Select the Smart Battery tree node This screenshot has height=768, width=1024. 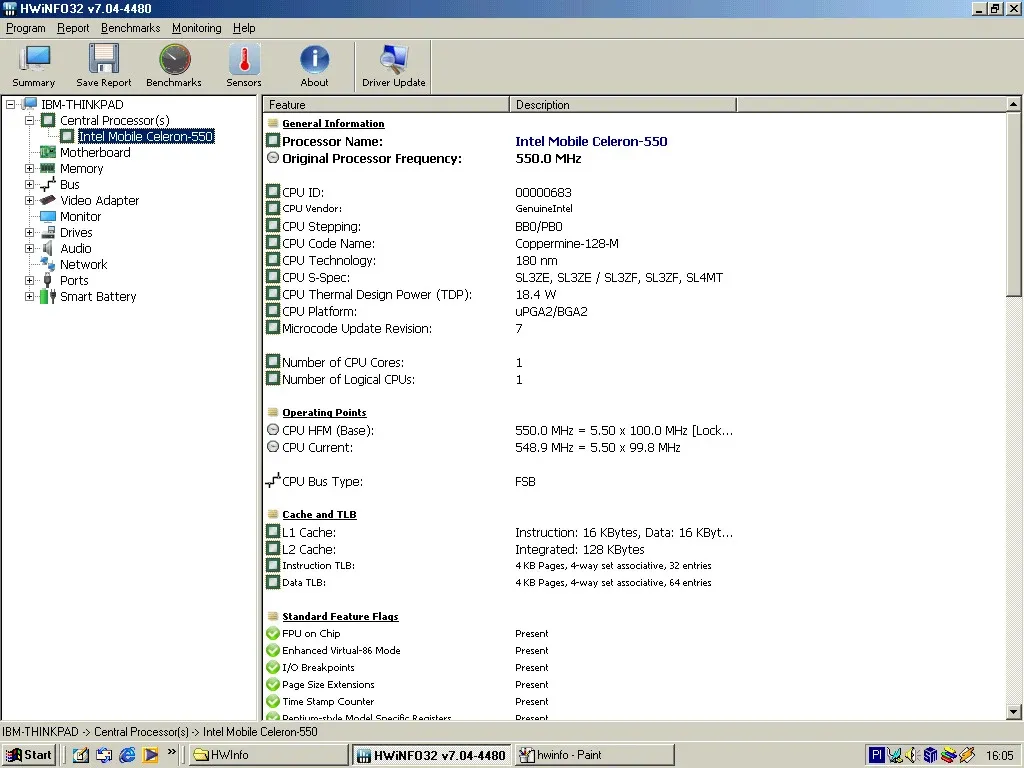click(98, 296)
